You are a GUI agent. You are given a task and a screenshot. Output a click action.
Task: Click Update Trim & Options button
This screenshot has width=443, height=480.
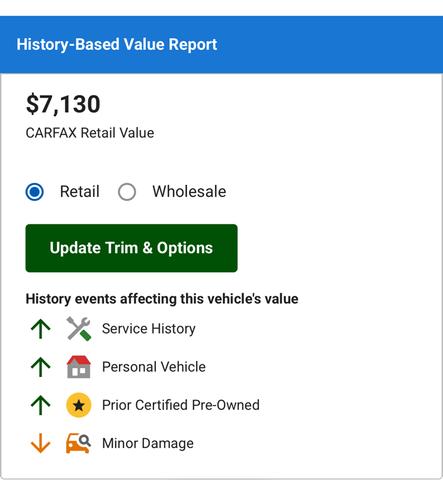[x=131, y=248]
